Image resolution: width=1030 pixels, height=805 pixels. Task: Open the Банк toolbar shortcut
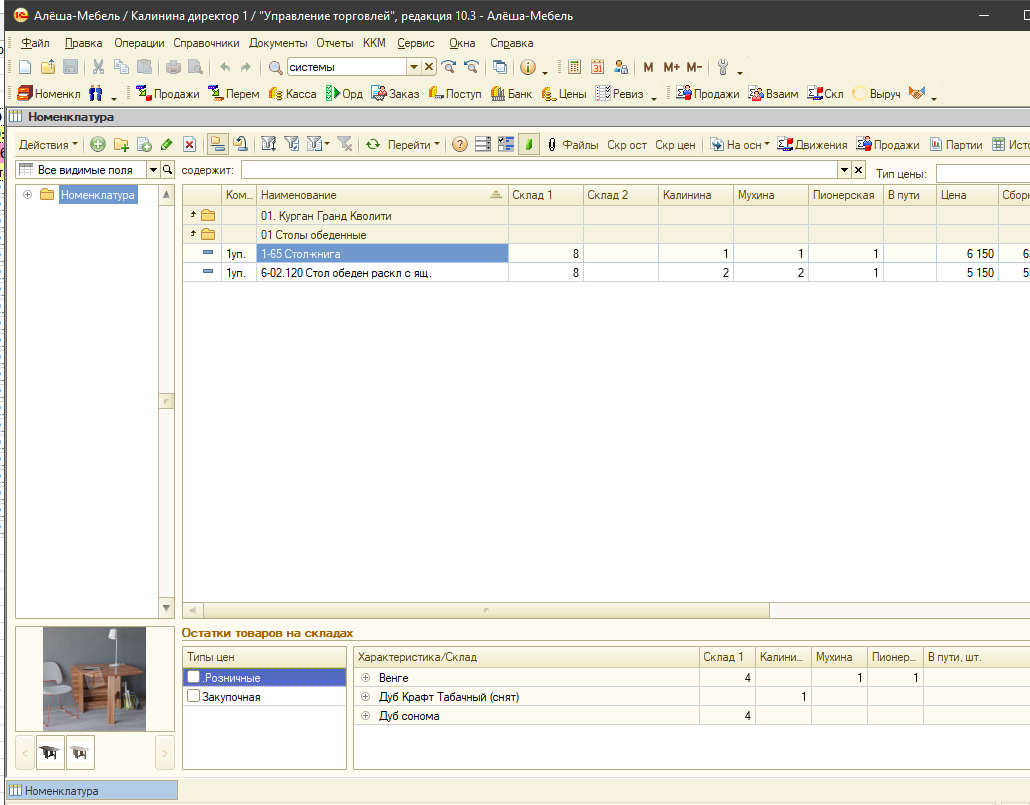pyautogui.click(x=511, y=94)
